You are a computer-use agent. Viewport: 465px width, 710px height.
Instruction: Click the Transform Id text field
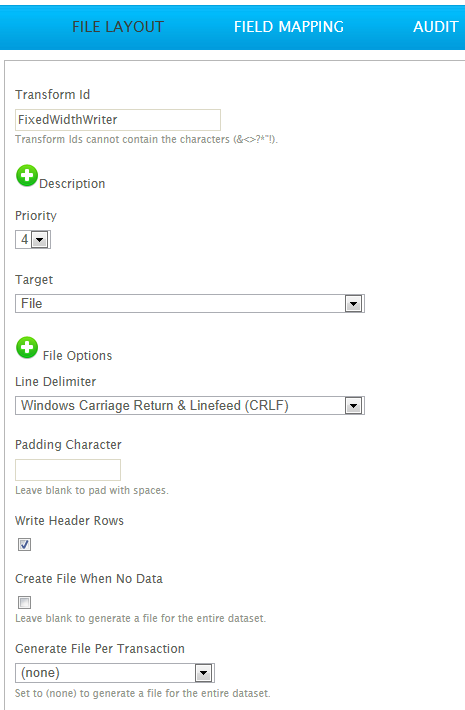[x=118, y=120]
